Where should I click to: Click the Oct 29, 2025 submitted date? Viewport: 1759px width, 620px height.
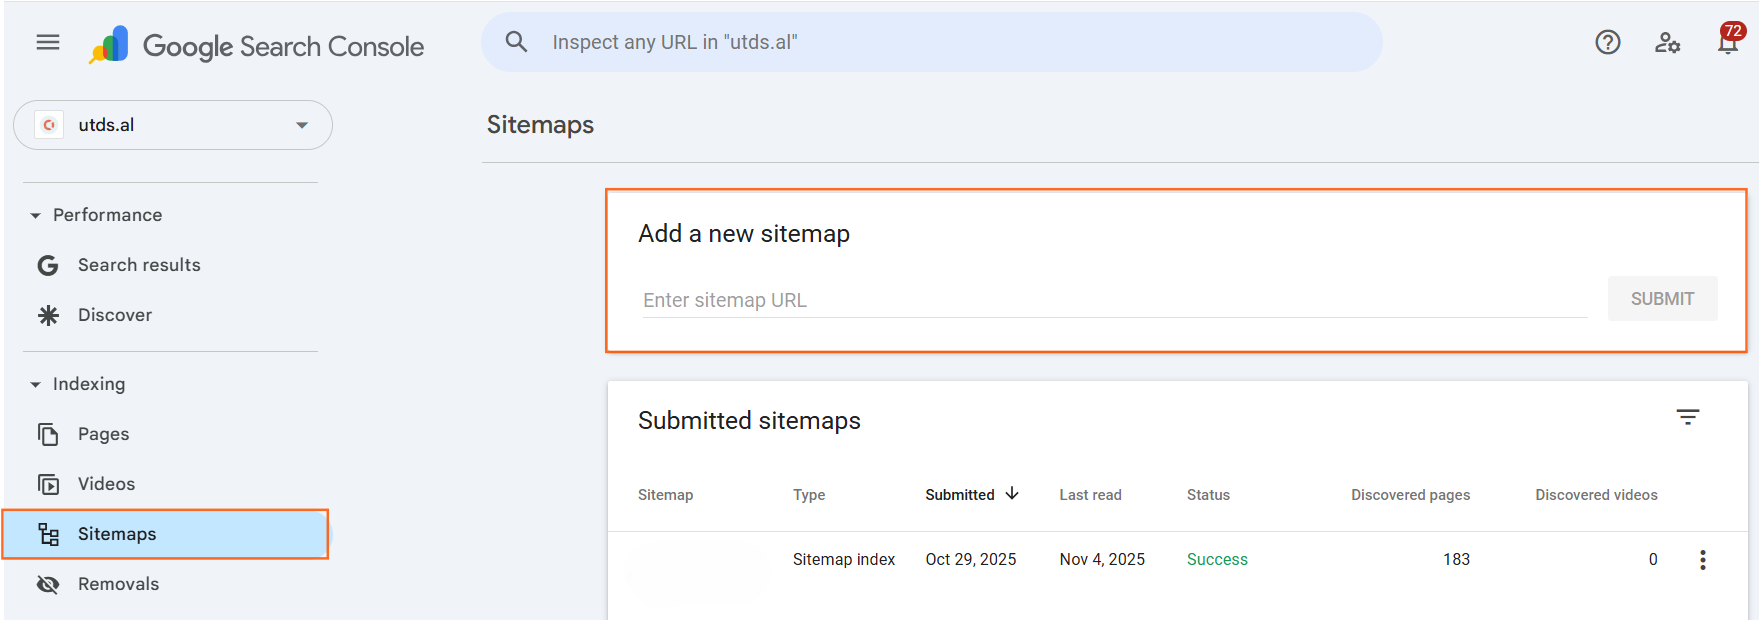click(x=971, y=560)
